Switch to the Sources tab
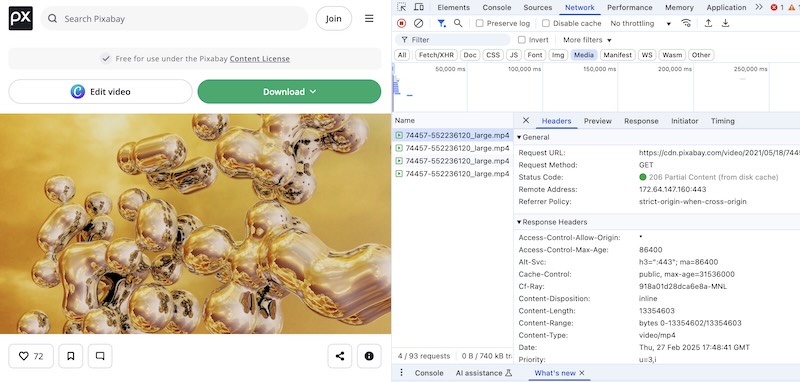 coord(538,7)
